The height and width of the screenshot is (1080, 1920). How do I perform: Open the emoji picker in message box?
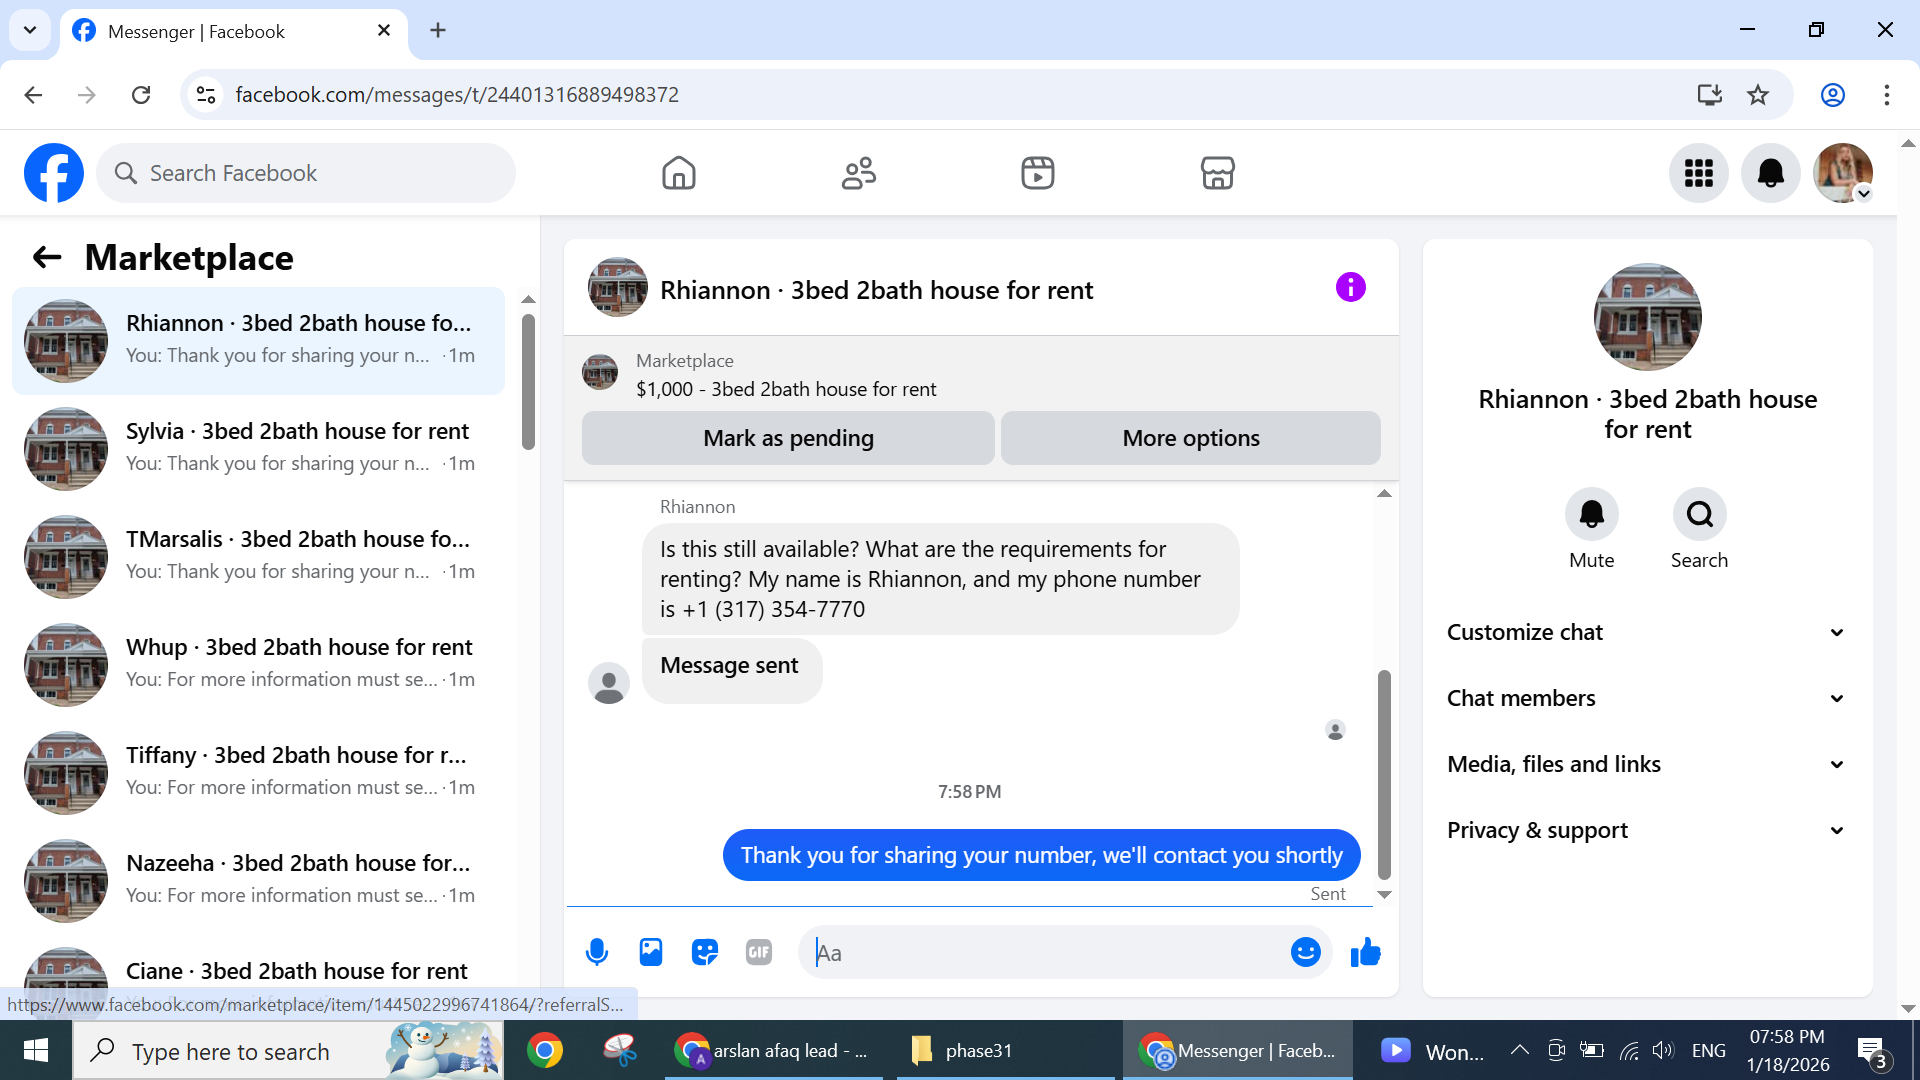pos(1305,952)
